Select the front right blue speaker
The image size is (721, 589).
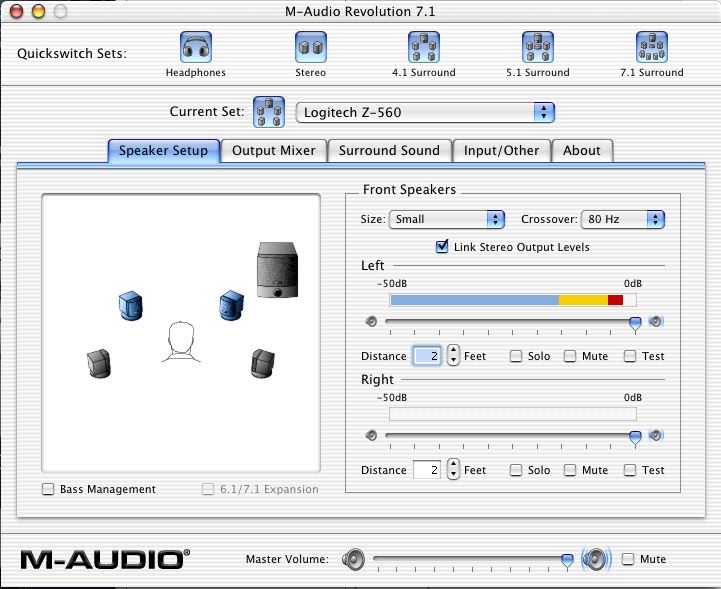232,305
